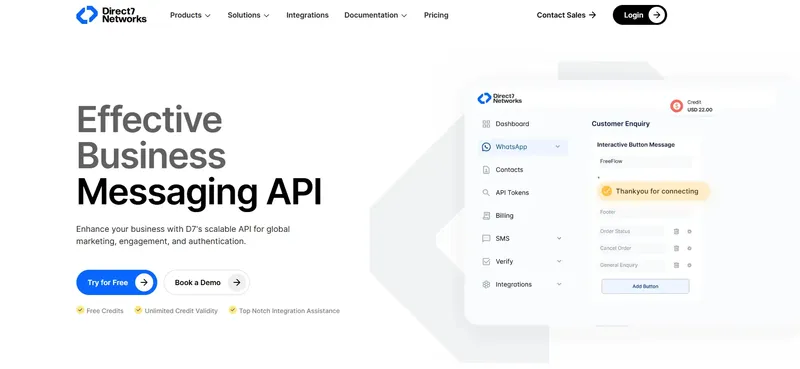
Task: Click the WhatsApp icon in sidebar
Action: point(486,147)
